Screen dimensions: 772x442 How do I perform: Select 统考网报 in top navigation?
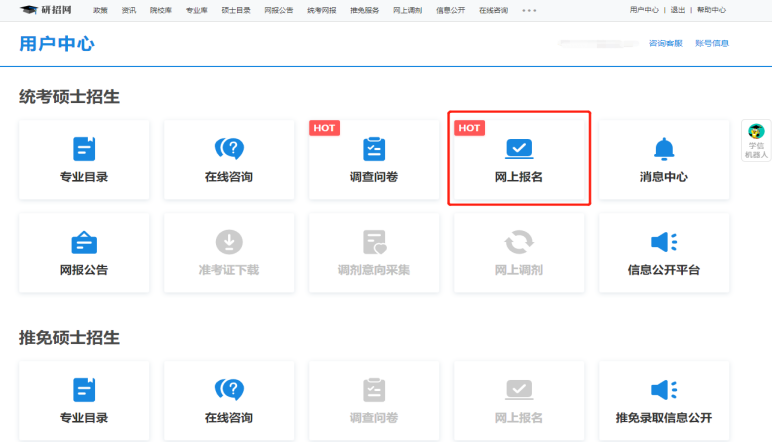click(x=322, y=10)
